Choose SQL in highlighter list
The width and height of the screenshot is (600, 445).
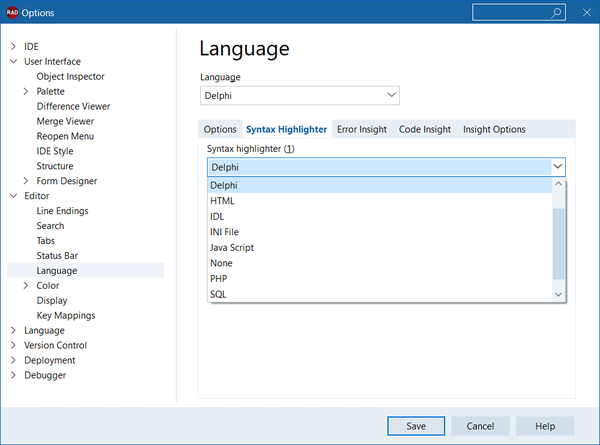click(380, 294)
